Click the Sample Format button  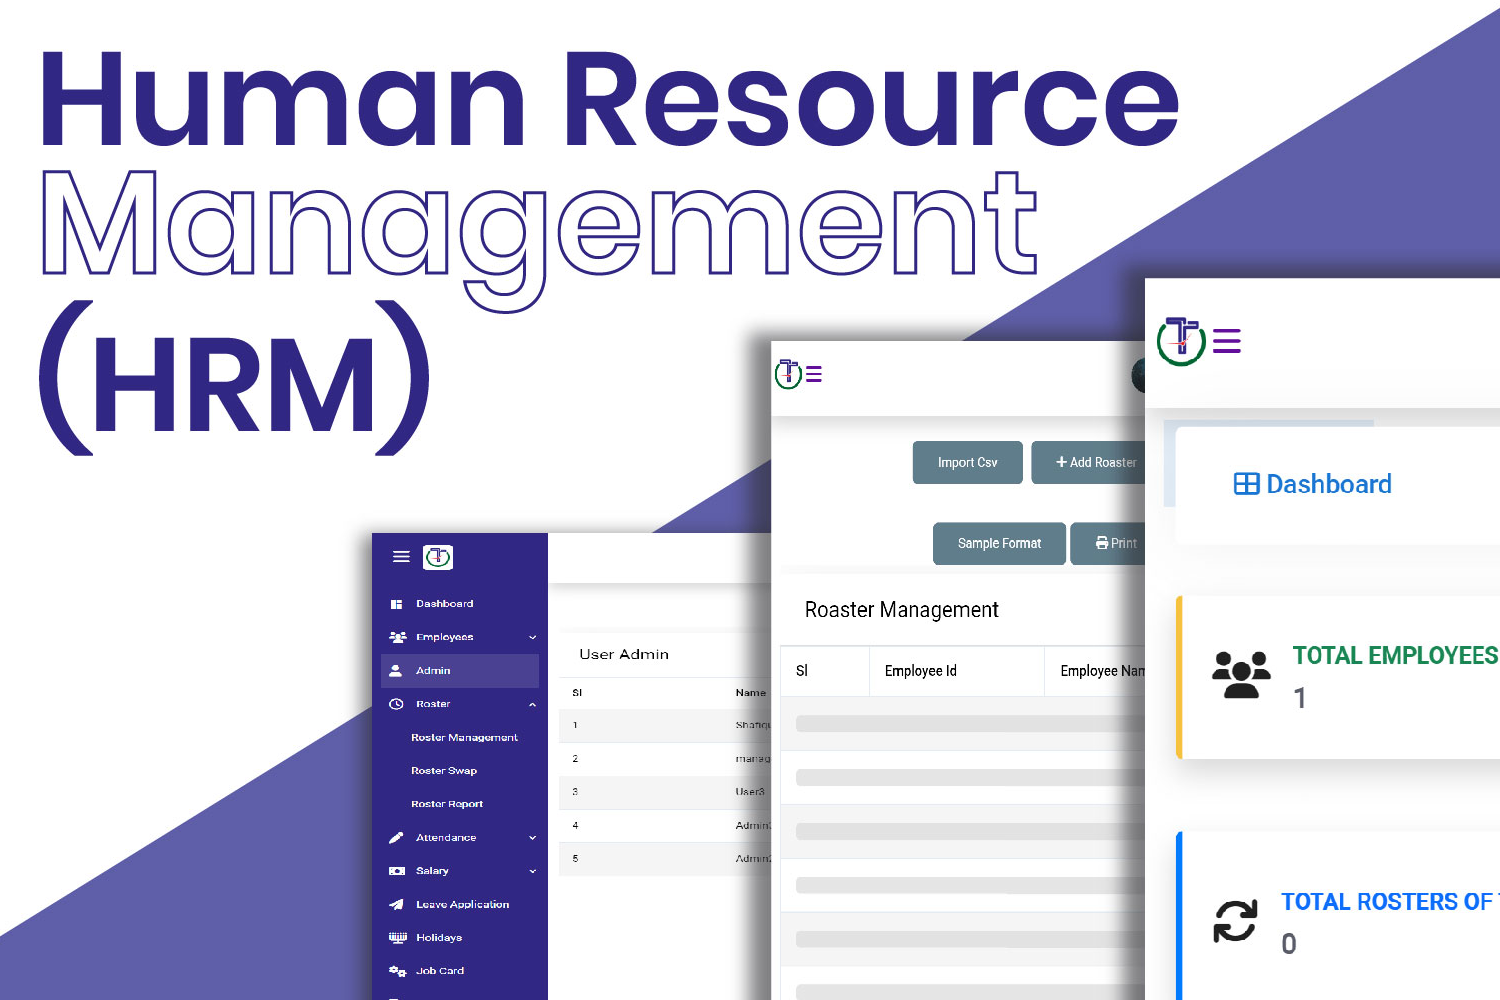pos(999,543)
